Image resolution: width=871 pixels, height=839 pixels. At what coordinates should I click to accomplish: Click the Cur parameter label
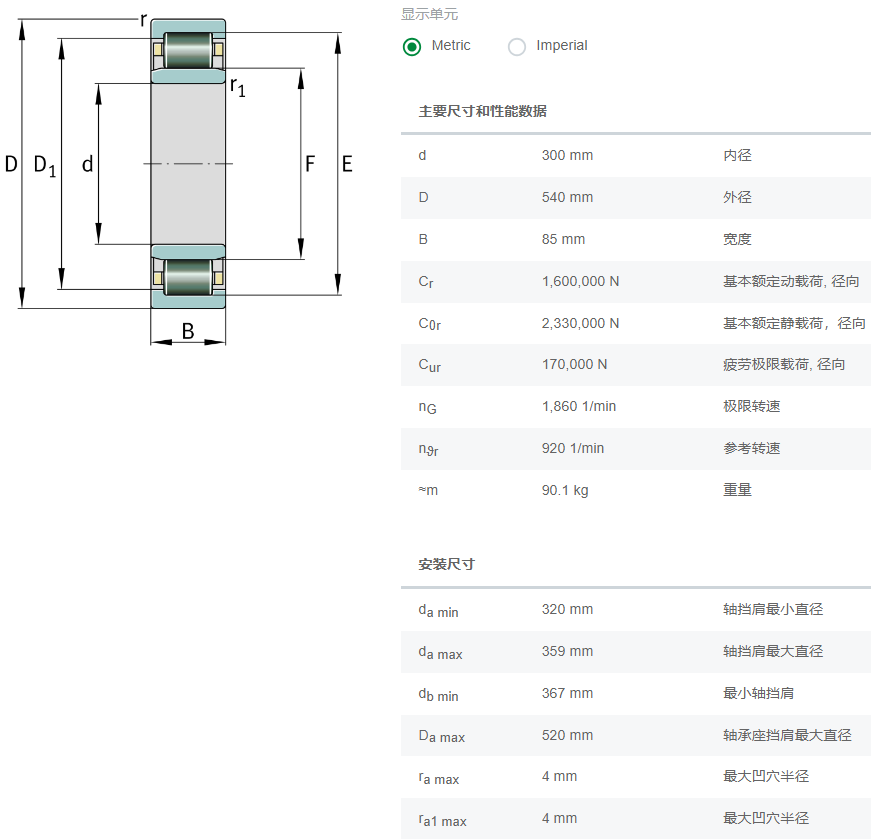tap(429, 366)
